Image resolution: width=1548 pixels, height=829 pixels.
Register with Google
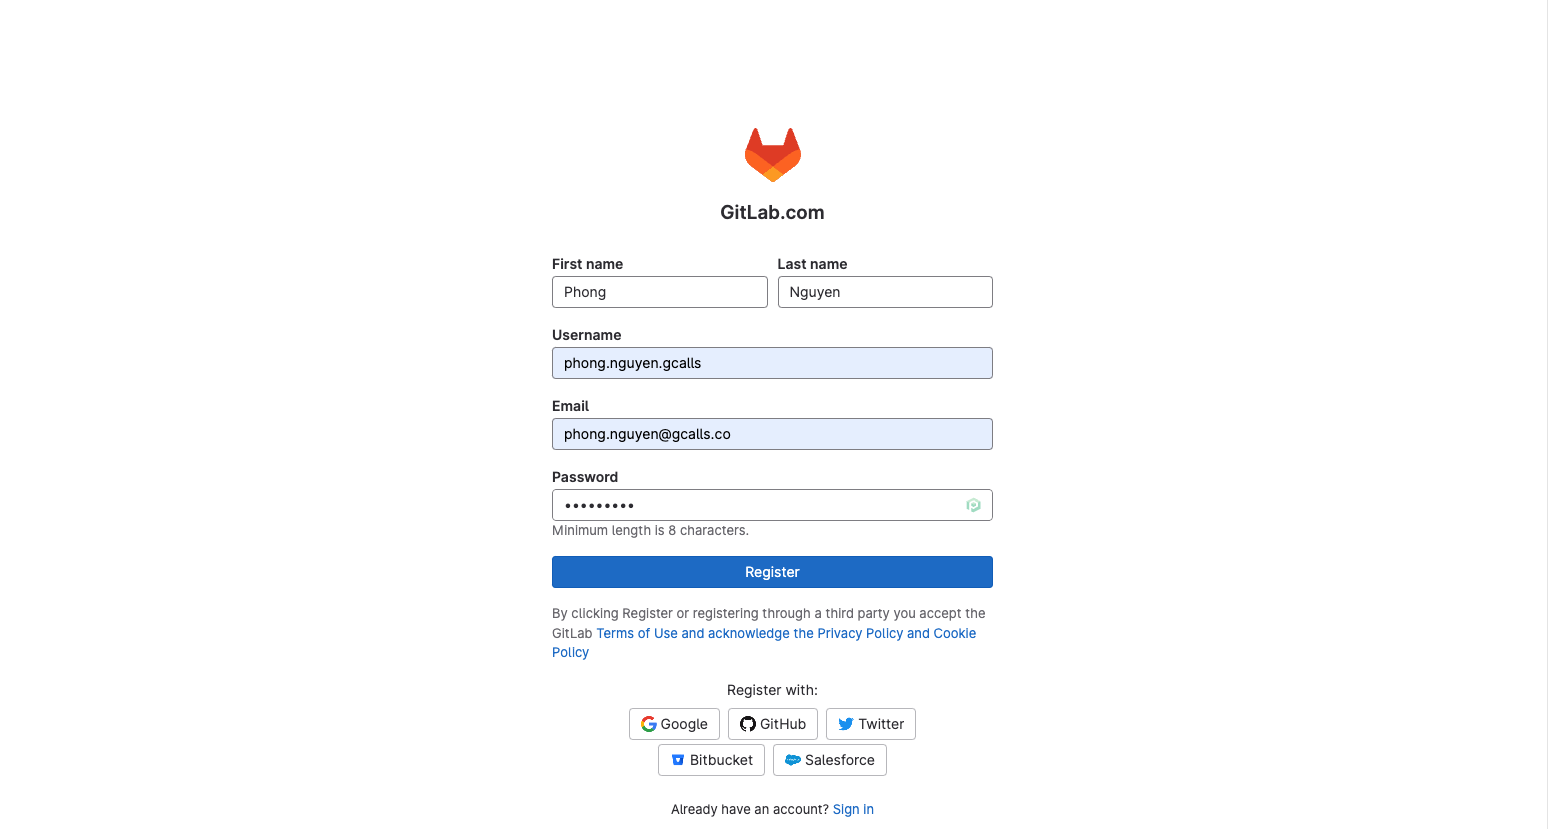[674, 724]
